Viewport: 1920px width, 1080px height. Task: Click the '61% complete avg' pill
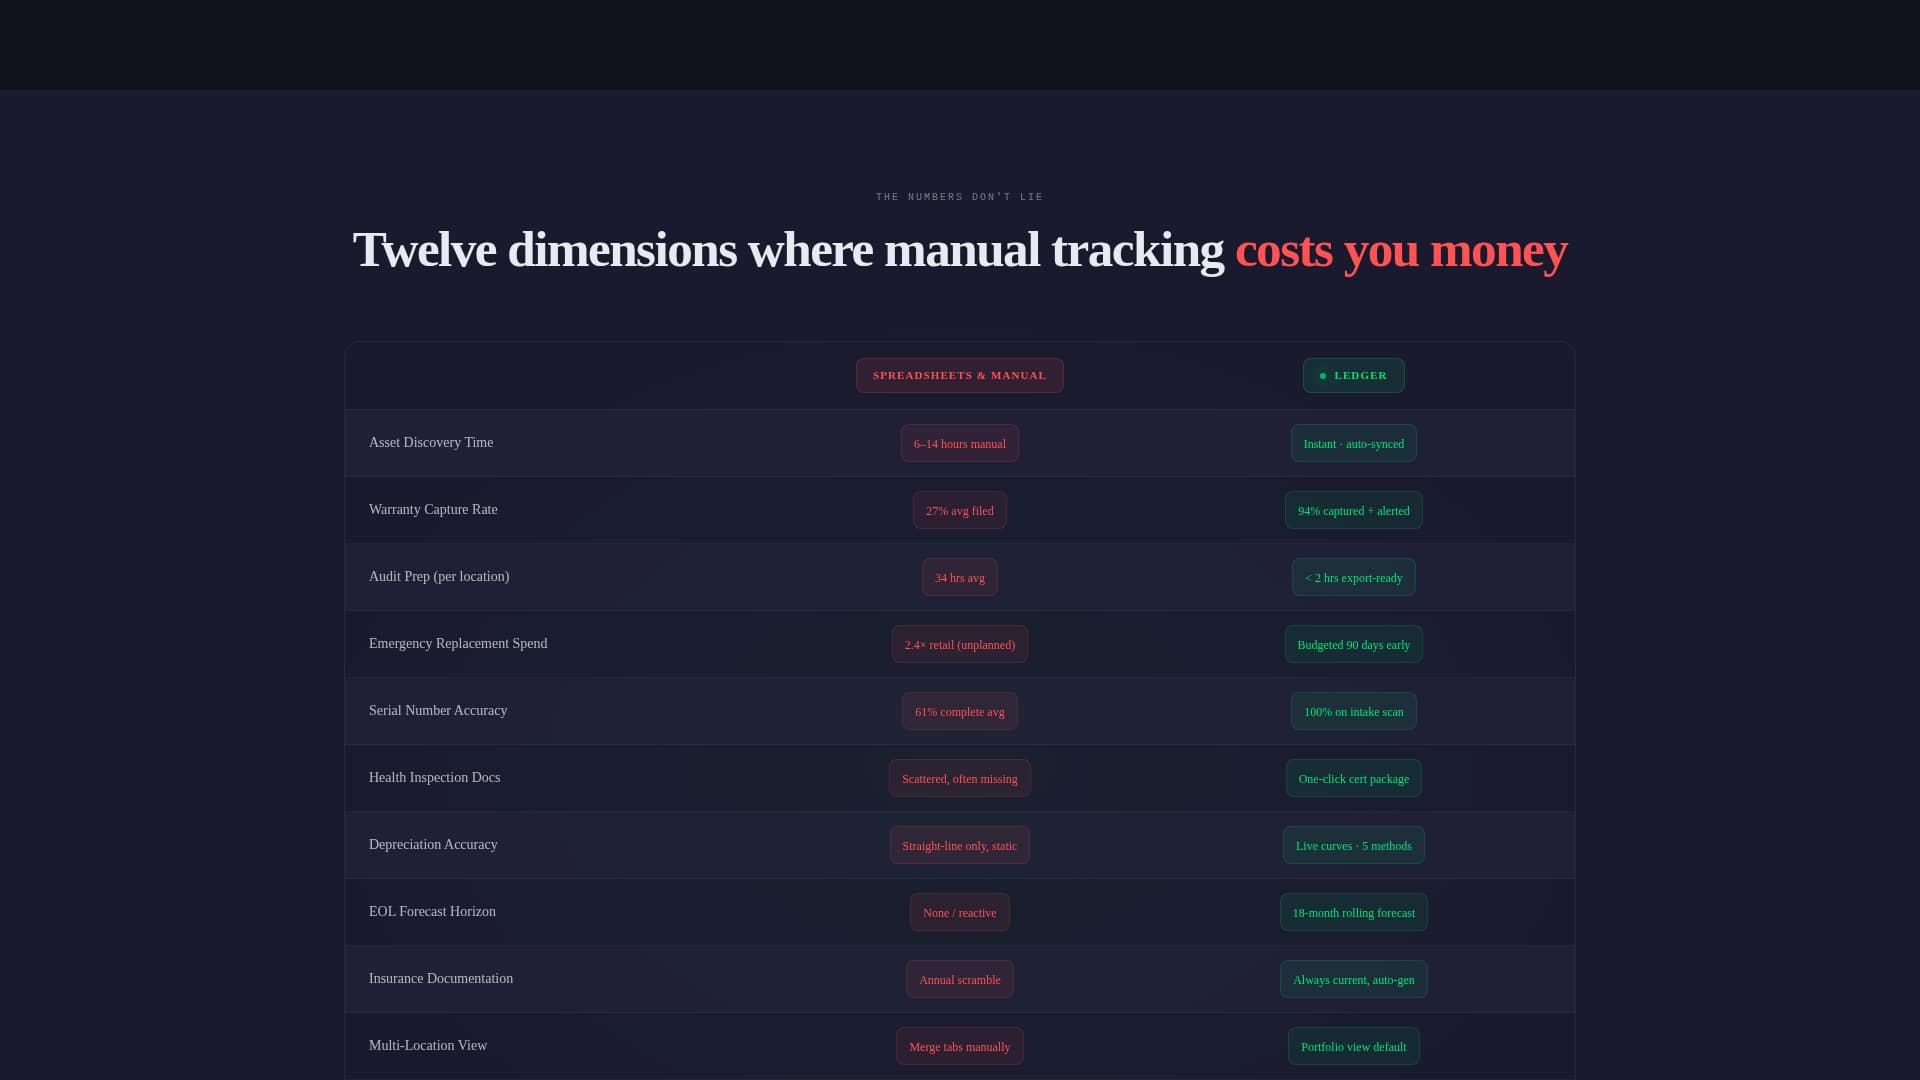coord(959,712)
